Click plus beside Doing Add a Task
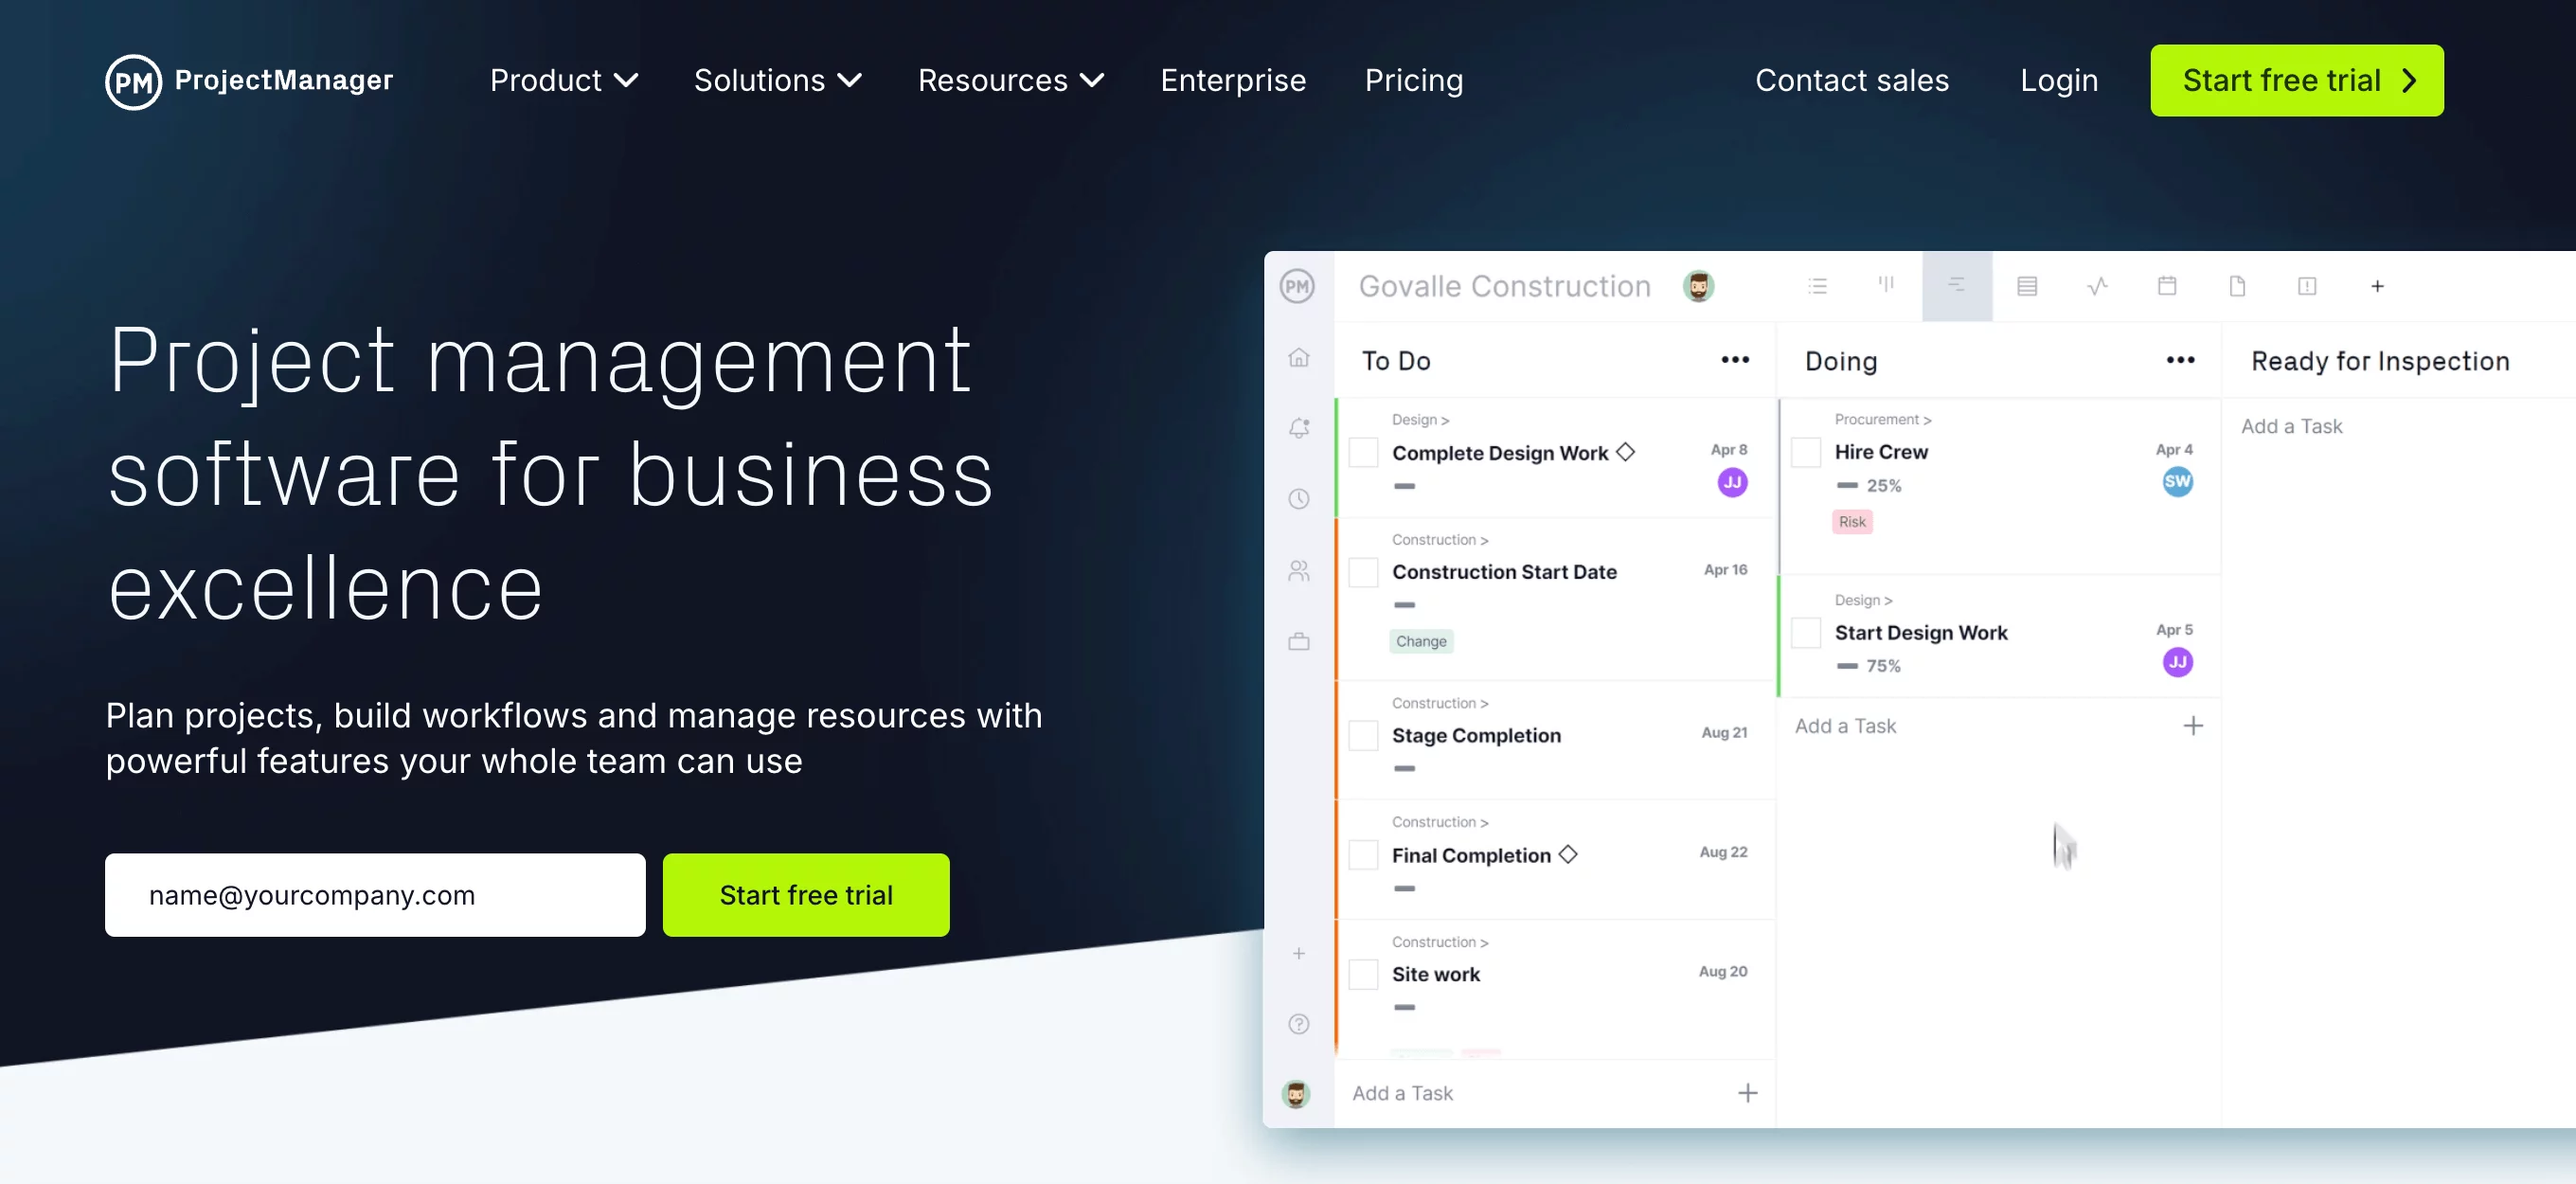Image resolution: width=2576 pixels, height=1184 pixels. (2192, 726)
